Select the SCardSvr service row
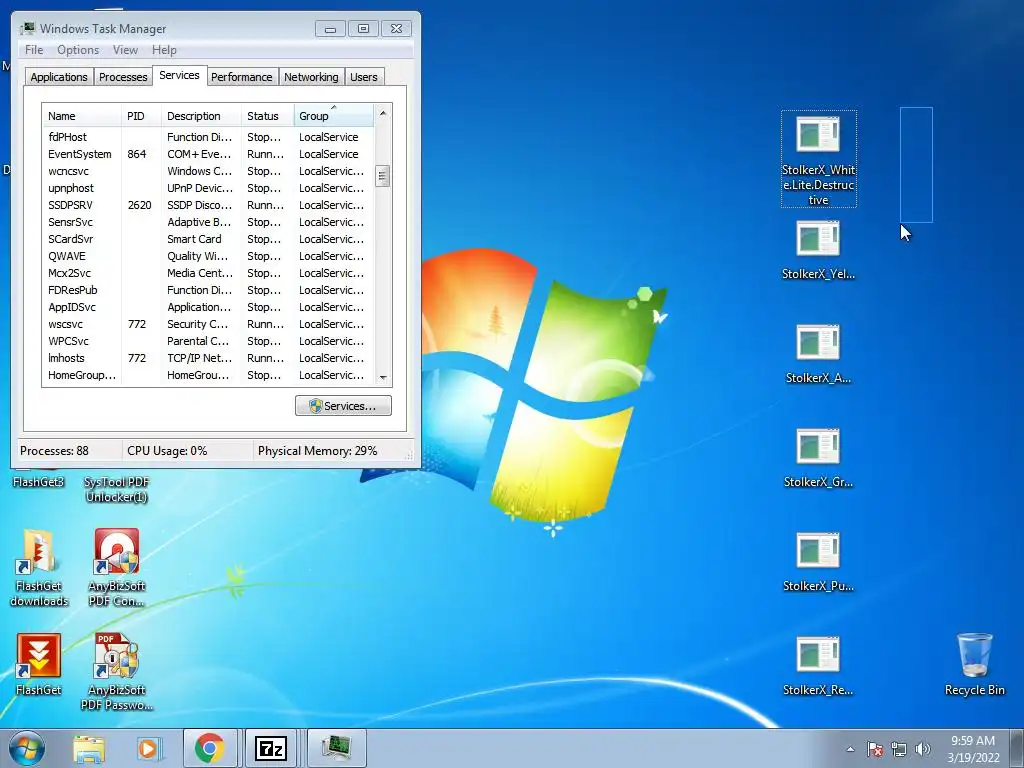This screenshot has height=768, width=1024. (208, 239)
